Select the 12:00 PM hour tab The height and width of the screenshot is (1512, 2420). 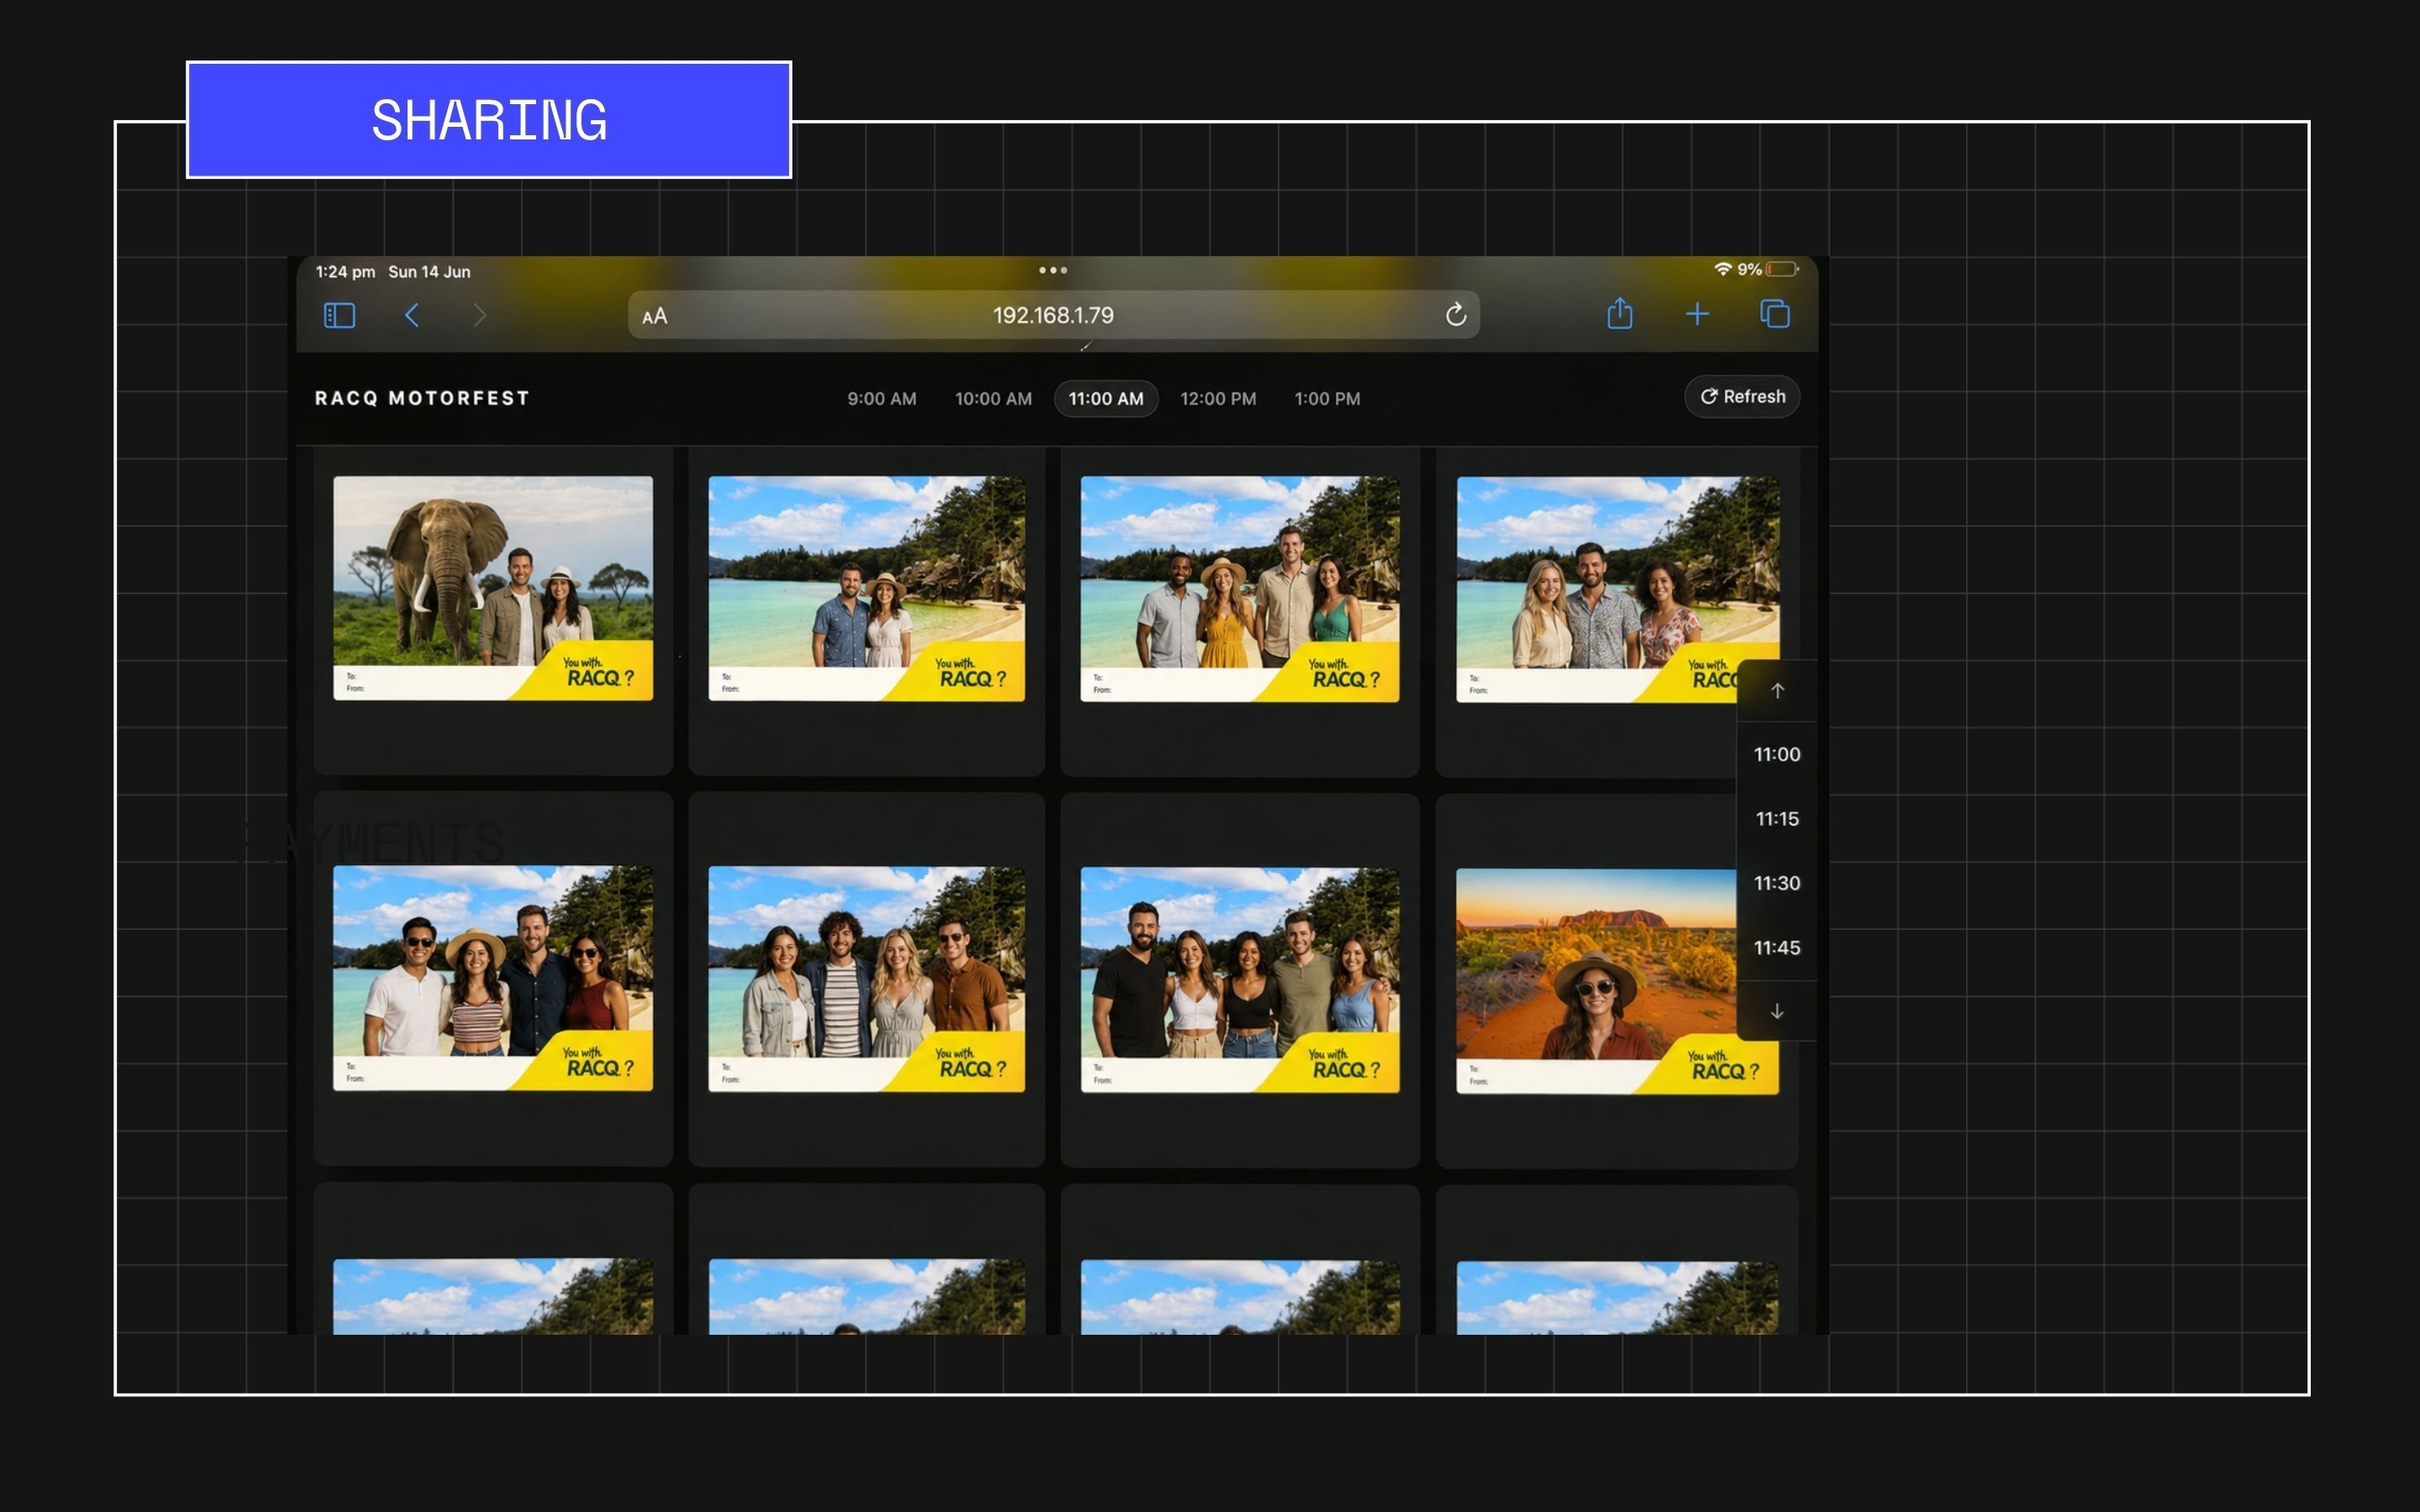click(x=1218, y=399)
